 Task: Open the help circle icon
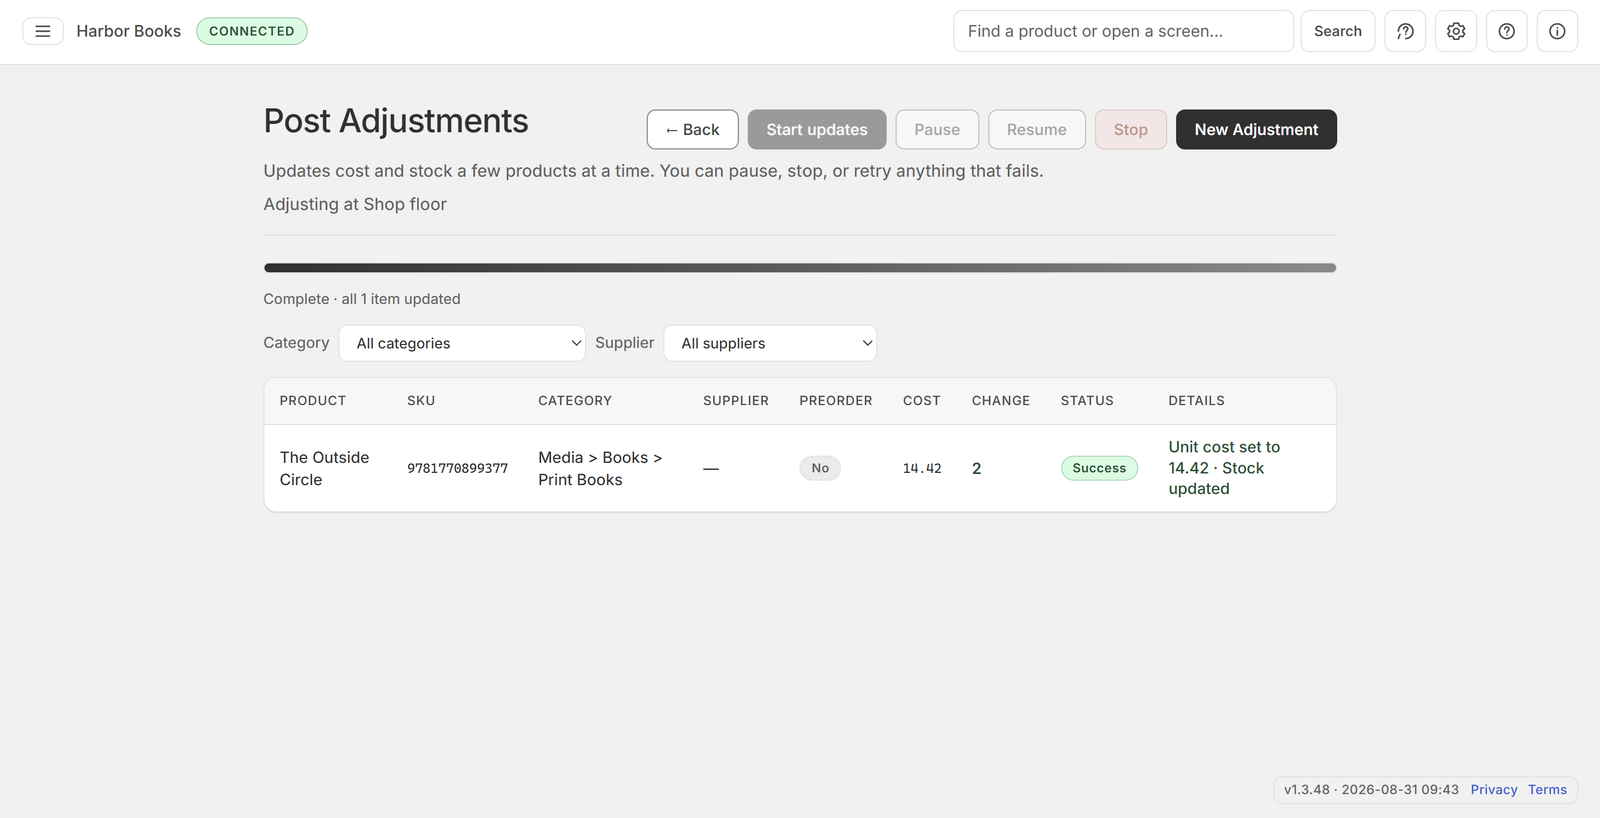pos(1507,31)
